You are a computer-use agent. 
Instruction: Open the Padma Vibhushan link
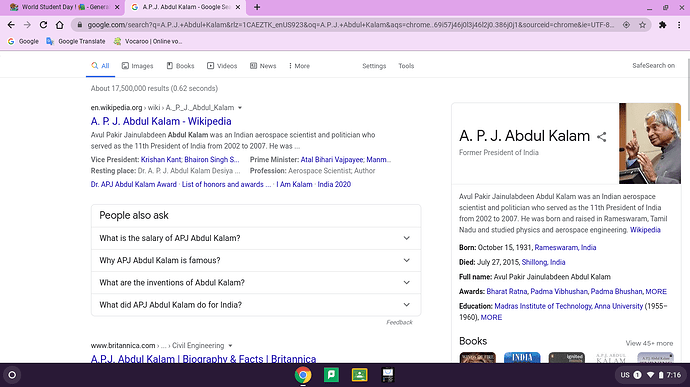[559, 291]
